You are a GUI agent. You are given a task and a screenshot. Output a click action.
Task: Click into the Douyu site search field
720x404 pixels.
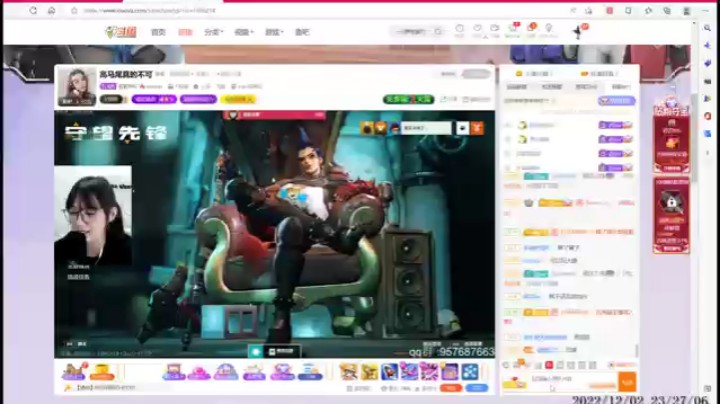coord(413,32)
